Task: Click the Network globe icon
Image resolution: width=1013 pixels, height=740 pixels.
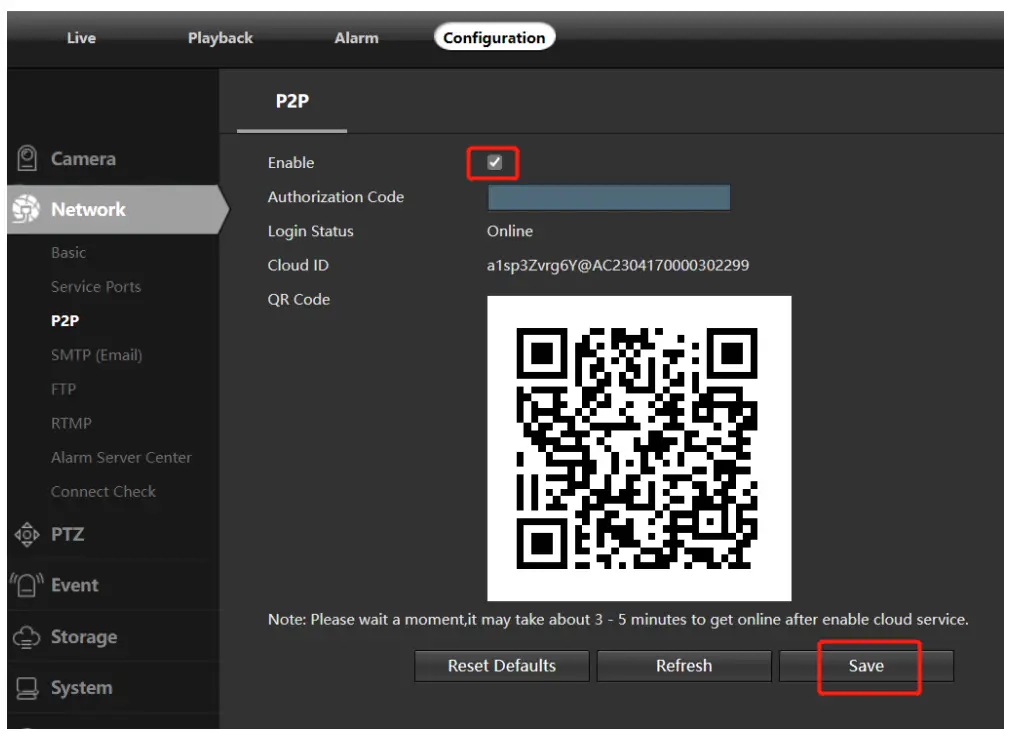Action: pyautogui.click(x=26, y=209)
